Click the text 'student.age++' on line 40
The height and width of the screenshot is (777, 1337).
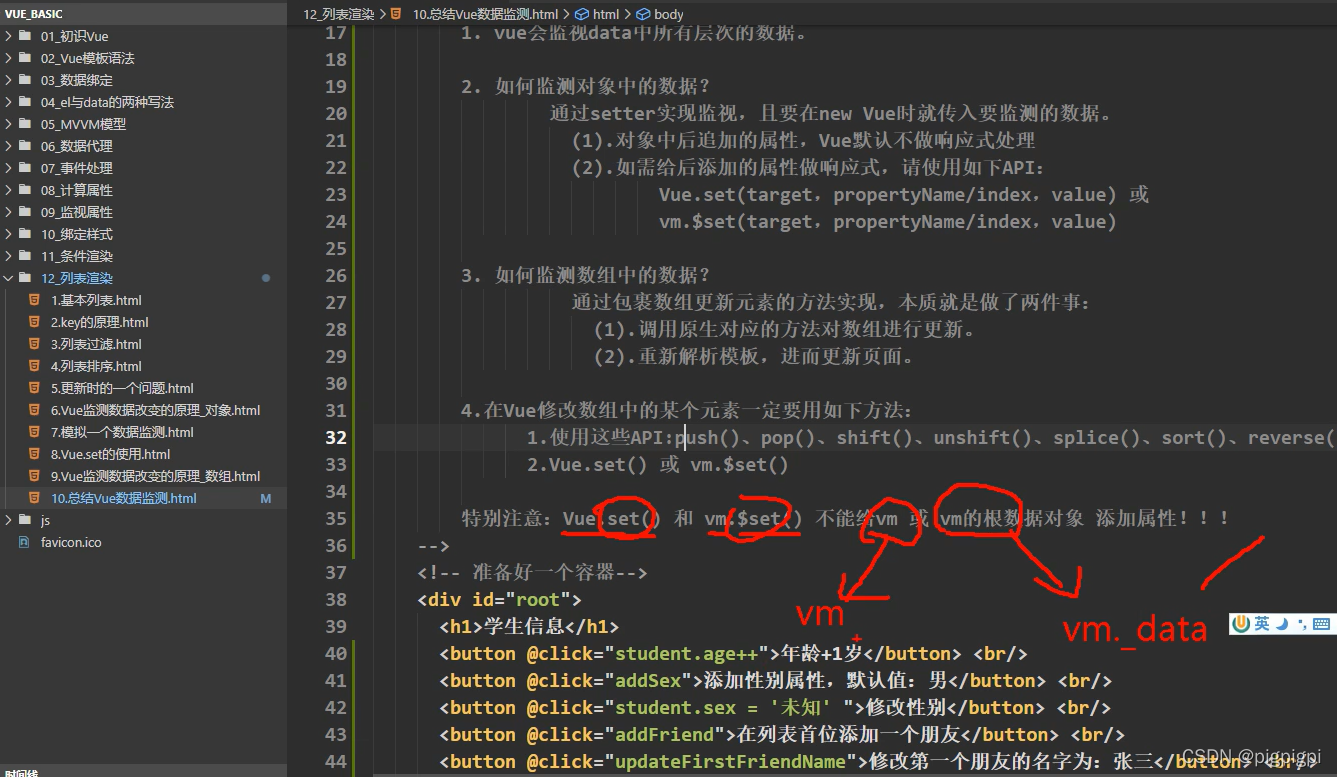pos(686,653)
